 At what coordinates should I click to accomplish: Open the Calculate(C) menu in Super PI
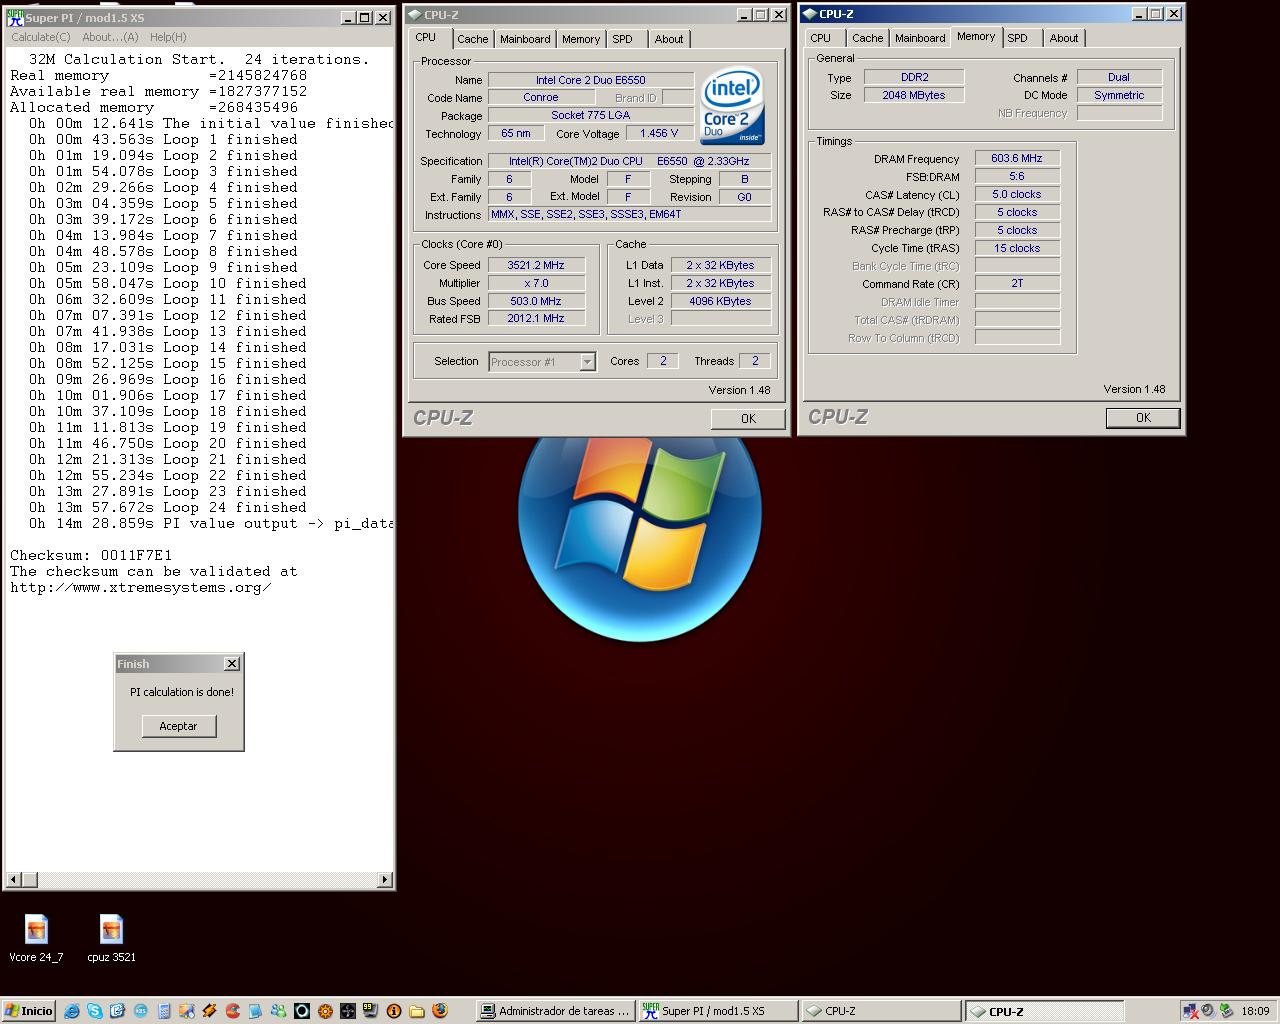[x=40, y=37]
